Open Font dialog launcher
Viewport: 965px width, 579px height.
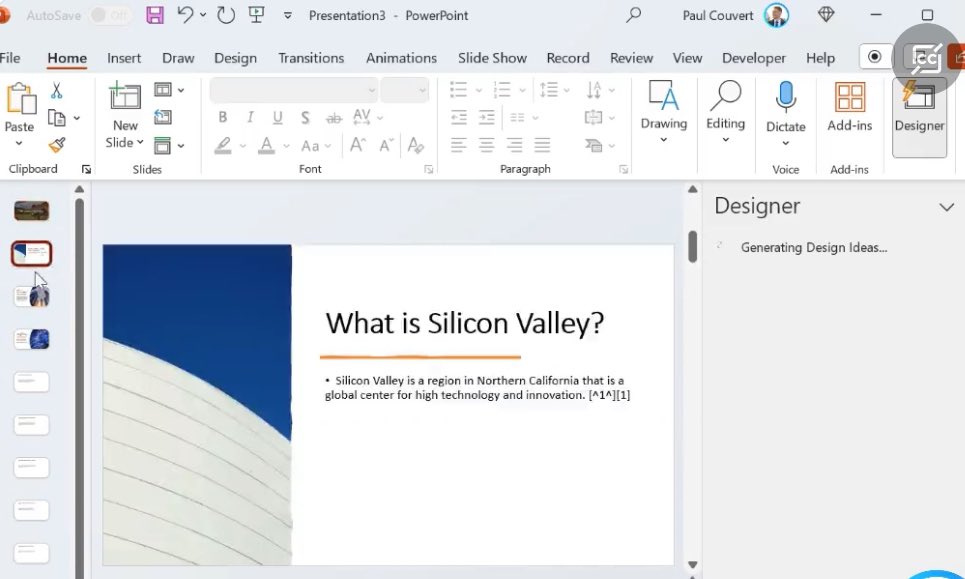coord(428,169)
